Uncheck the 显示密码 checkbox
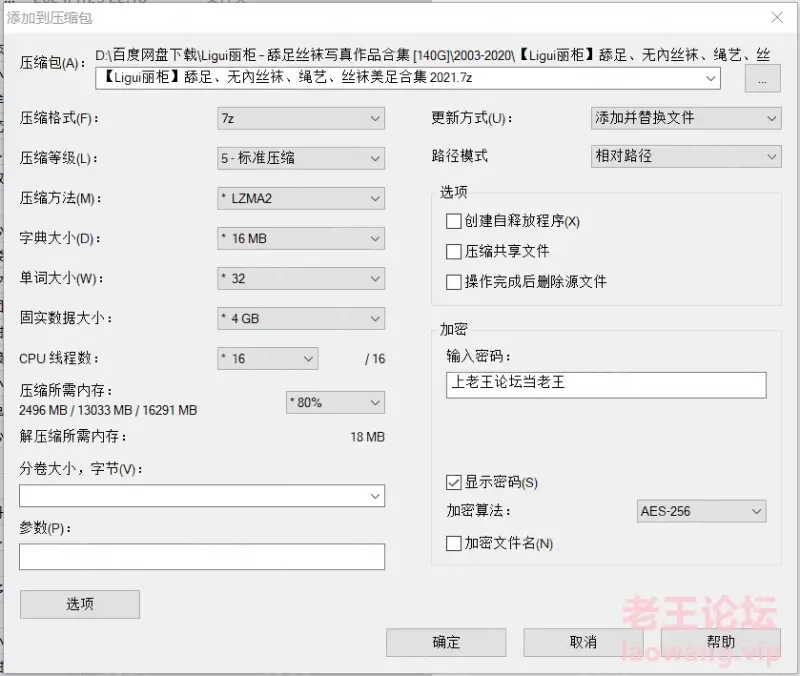The width and height of the screenshot is (800, 676). 454,482
